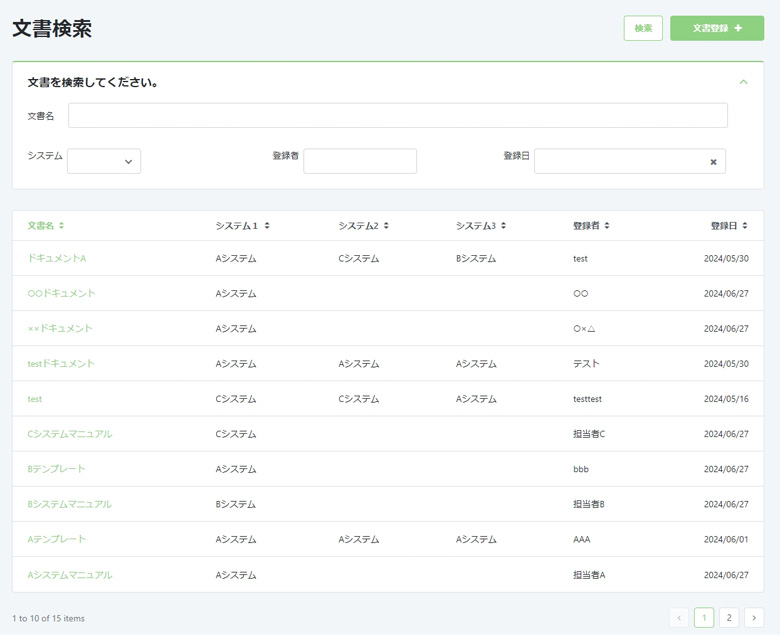Click the 担当者A cell

coord(589,575)
